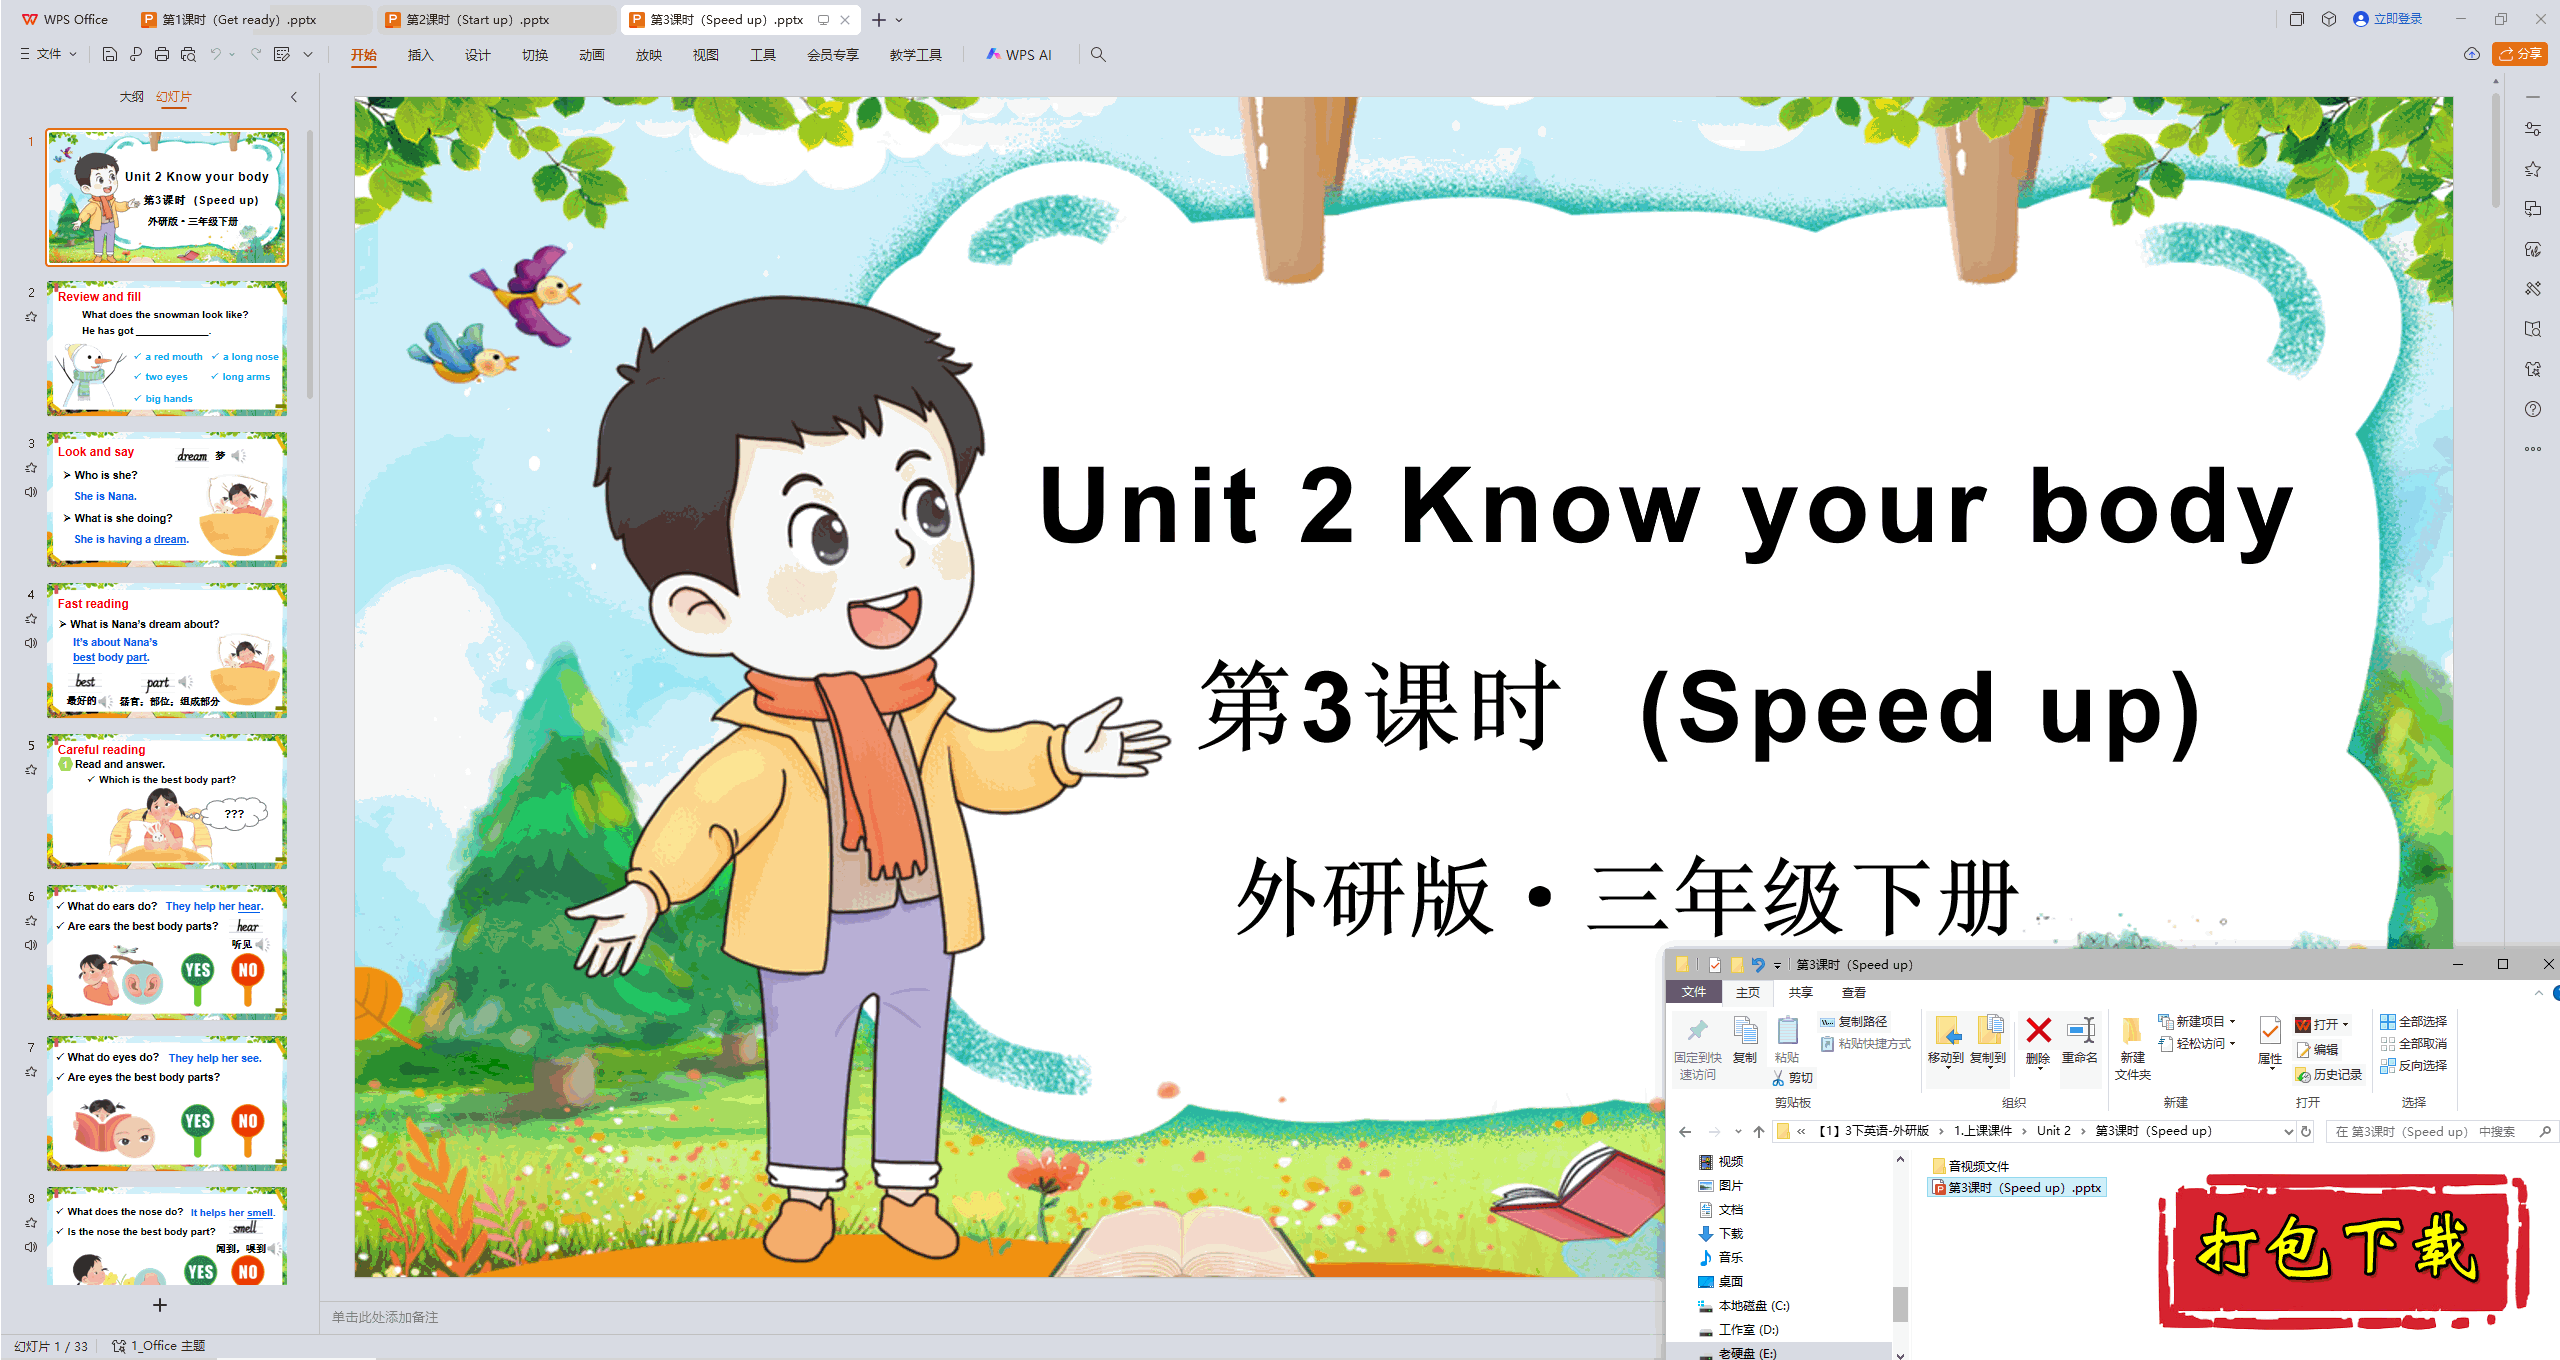The width and height of the screenshot is (2560, 1360).
Task: Select 第3课时 (Speed up).pptx file in Explorer
Action: (2017, 1188)
